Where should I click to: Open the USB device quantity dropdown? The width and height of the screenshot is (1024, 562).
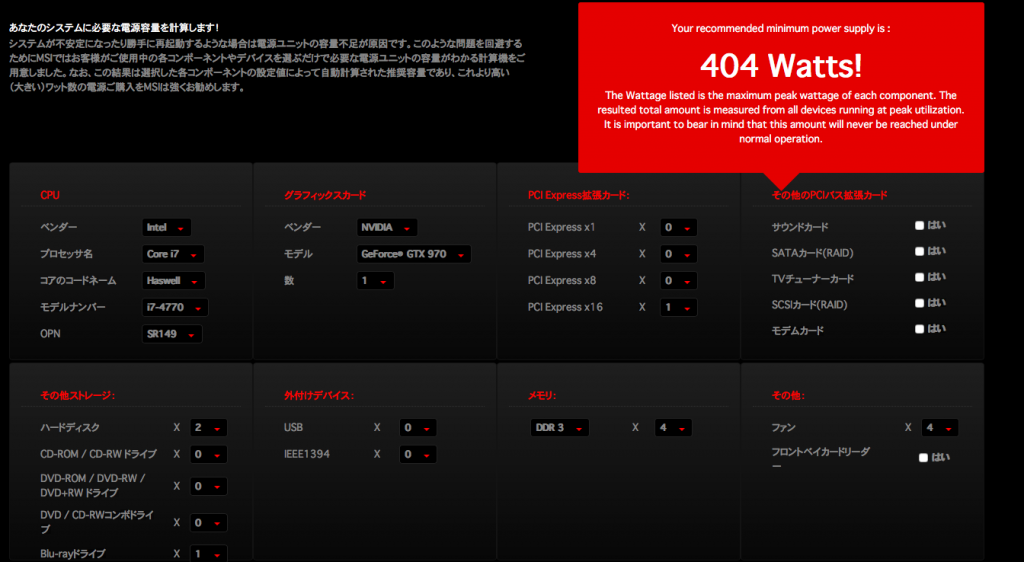click(418, 428)
